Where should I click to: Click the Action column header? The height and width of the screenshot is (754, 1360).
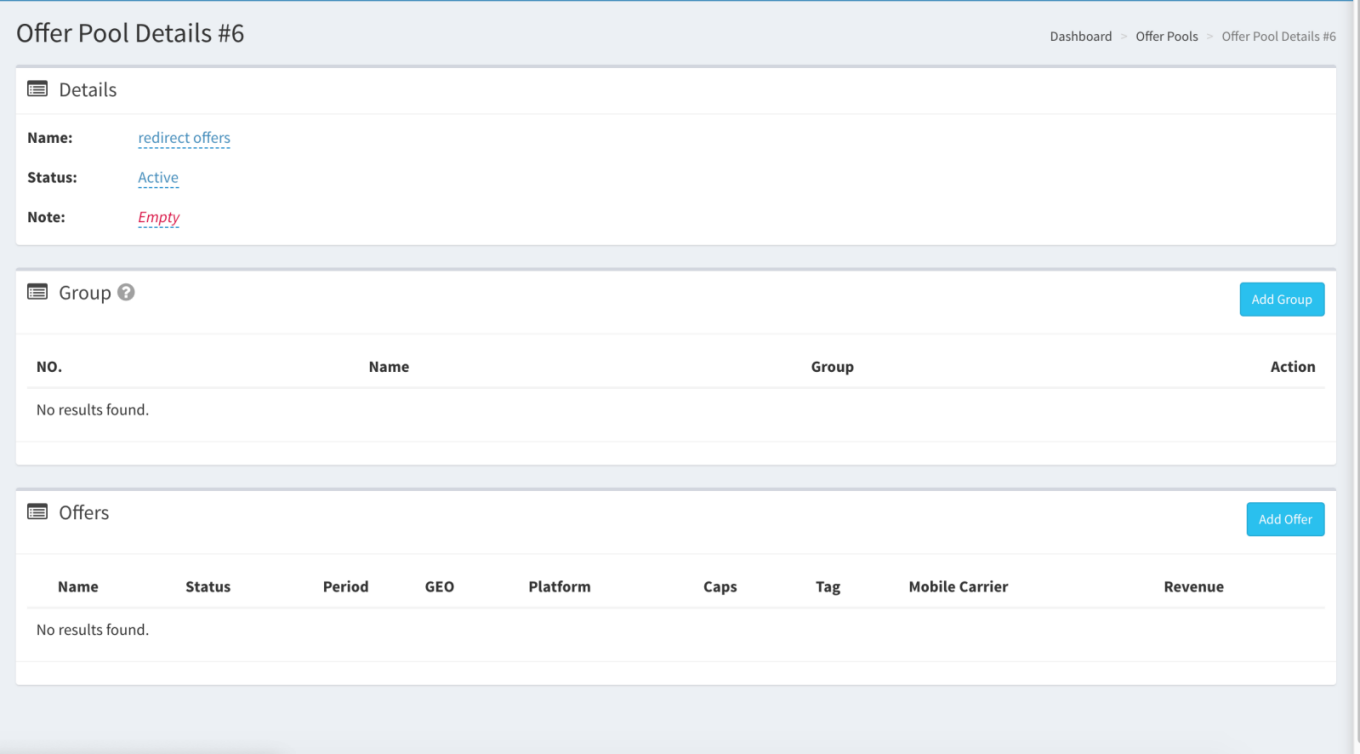(x=1293, y=367)
